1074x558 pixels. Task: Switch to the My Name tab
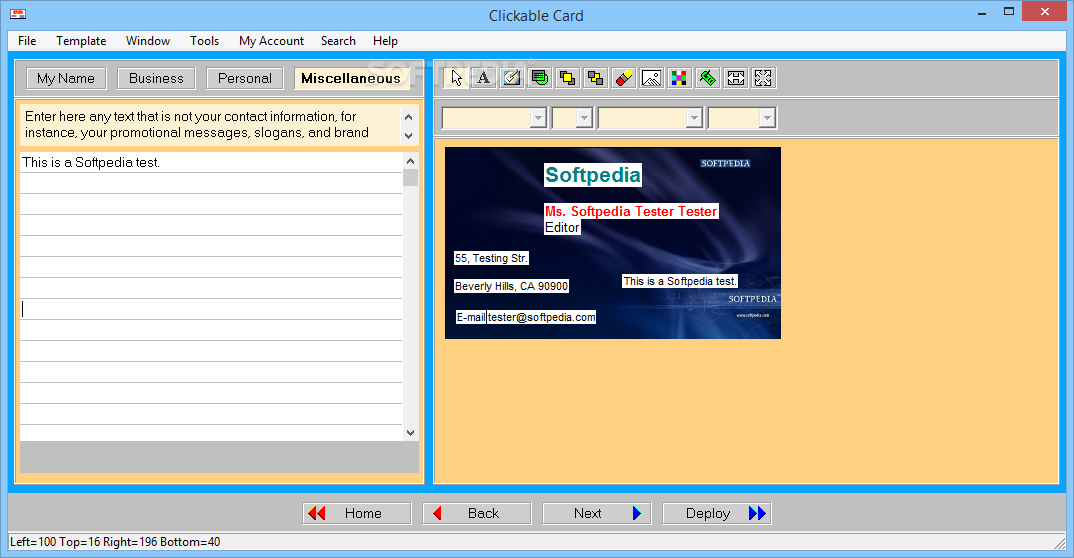(x=66, y=78)
